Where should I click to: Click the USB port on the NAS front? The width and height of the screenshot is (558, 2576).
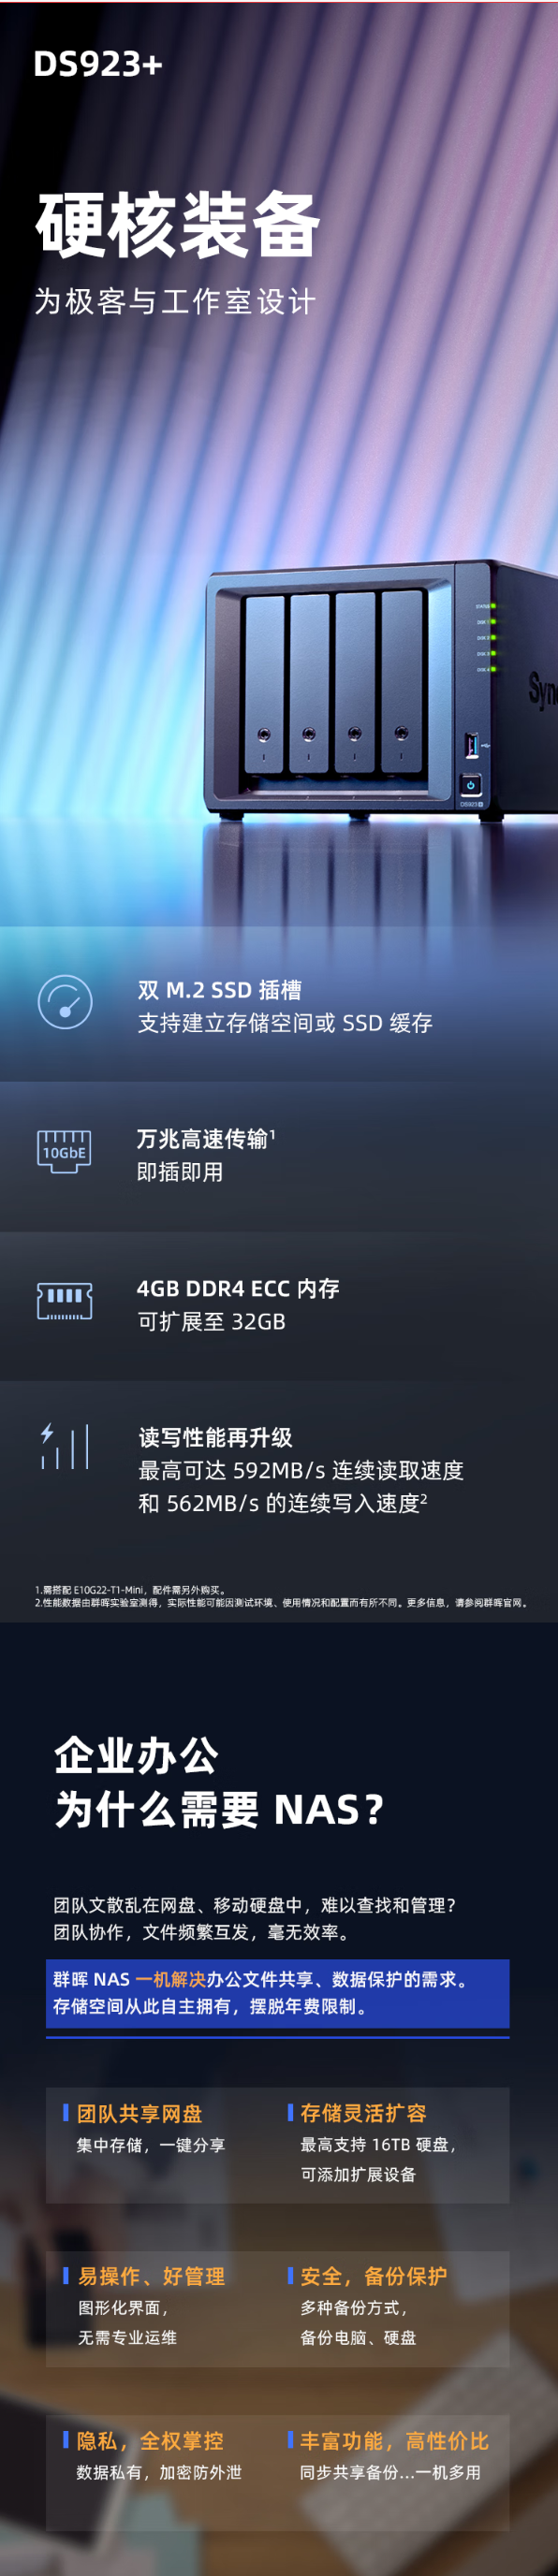tap(472, 745)
